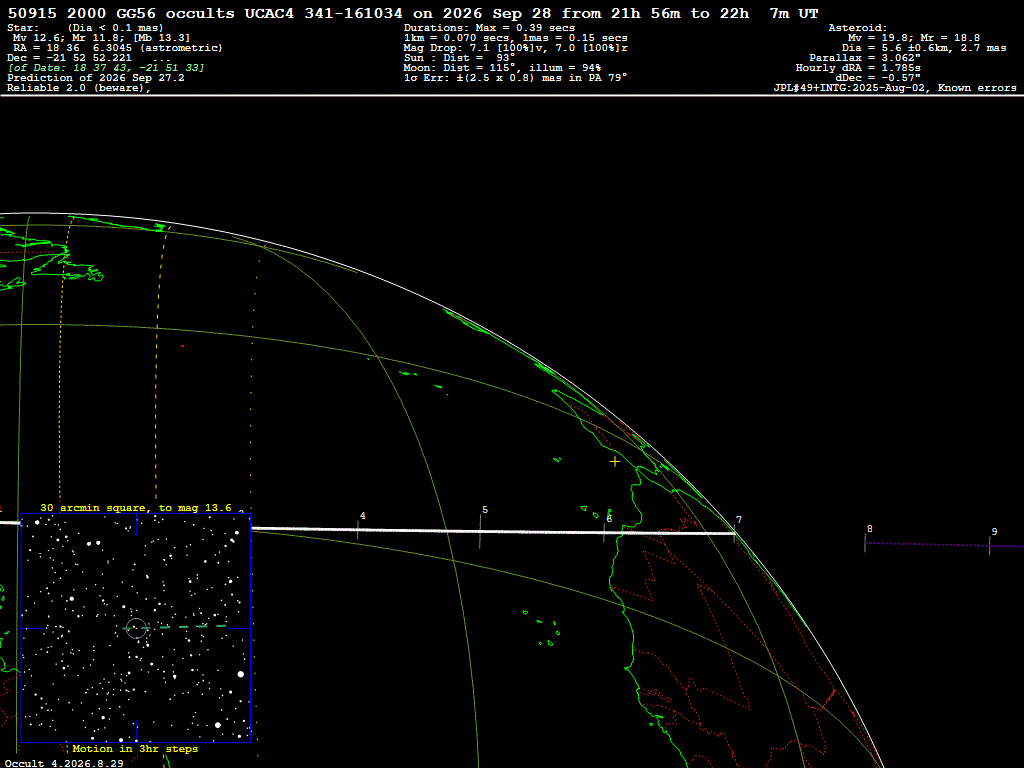
Task: Click the purple dotted path segment
Action: pyautogui.click(x=944, y=544)
